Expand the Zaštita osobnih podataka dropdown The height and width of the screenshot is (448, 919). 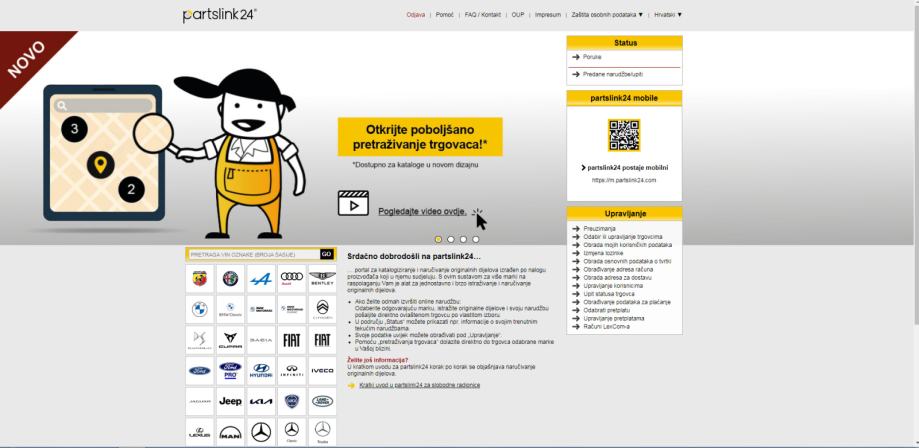click(x=607, y=15)
